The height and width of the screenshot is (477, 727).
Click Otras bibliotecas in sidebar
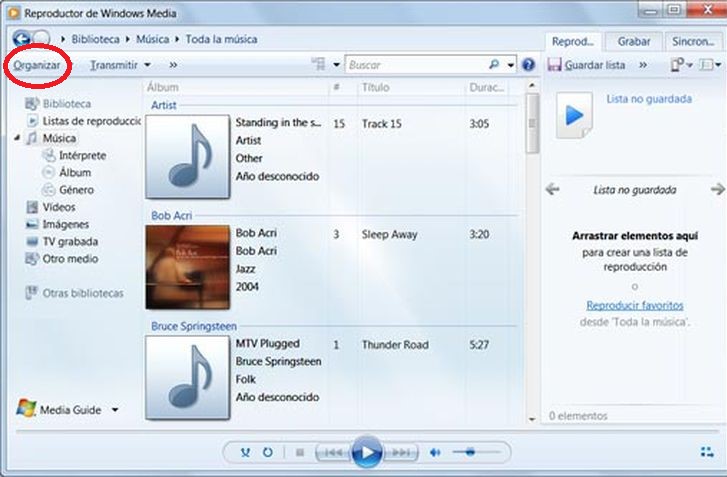pyautogui.click(x=83, y=293)
